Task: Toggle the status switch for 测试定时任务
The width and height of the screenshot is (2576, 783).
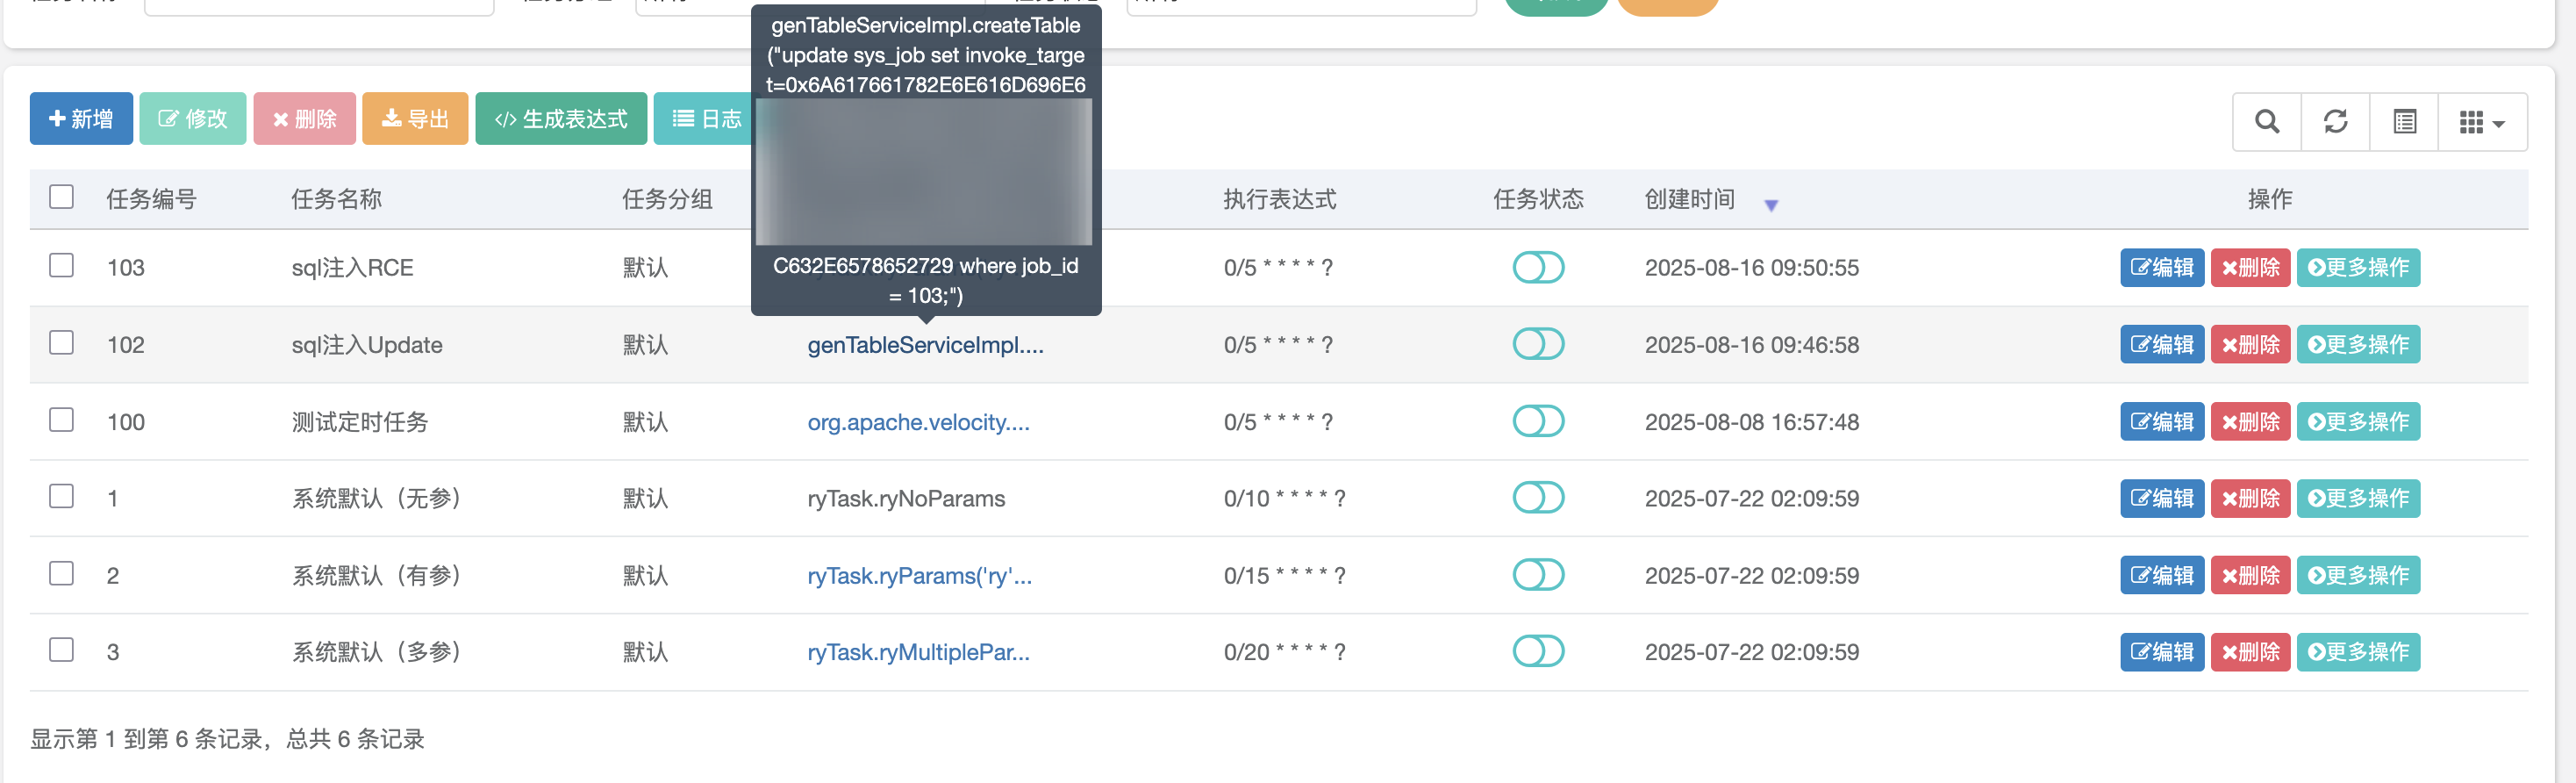Action: coord(1538,421)
